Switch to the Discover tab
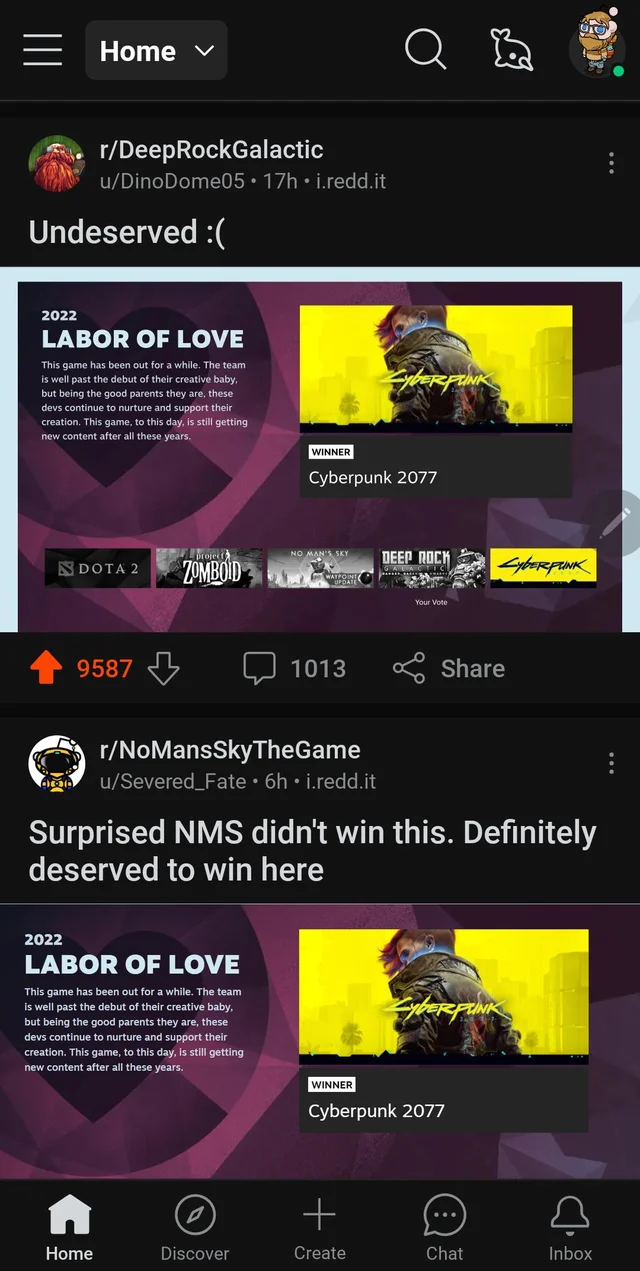 [195, 1229]
